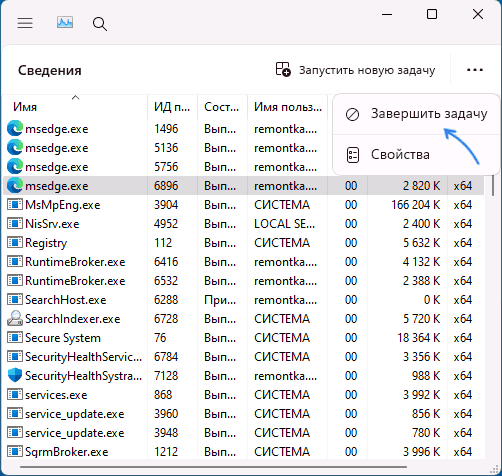502x476 pixels.
Task: Select the Secure System process name
Action: pos(63,338)
